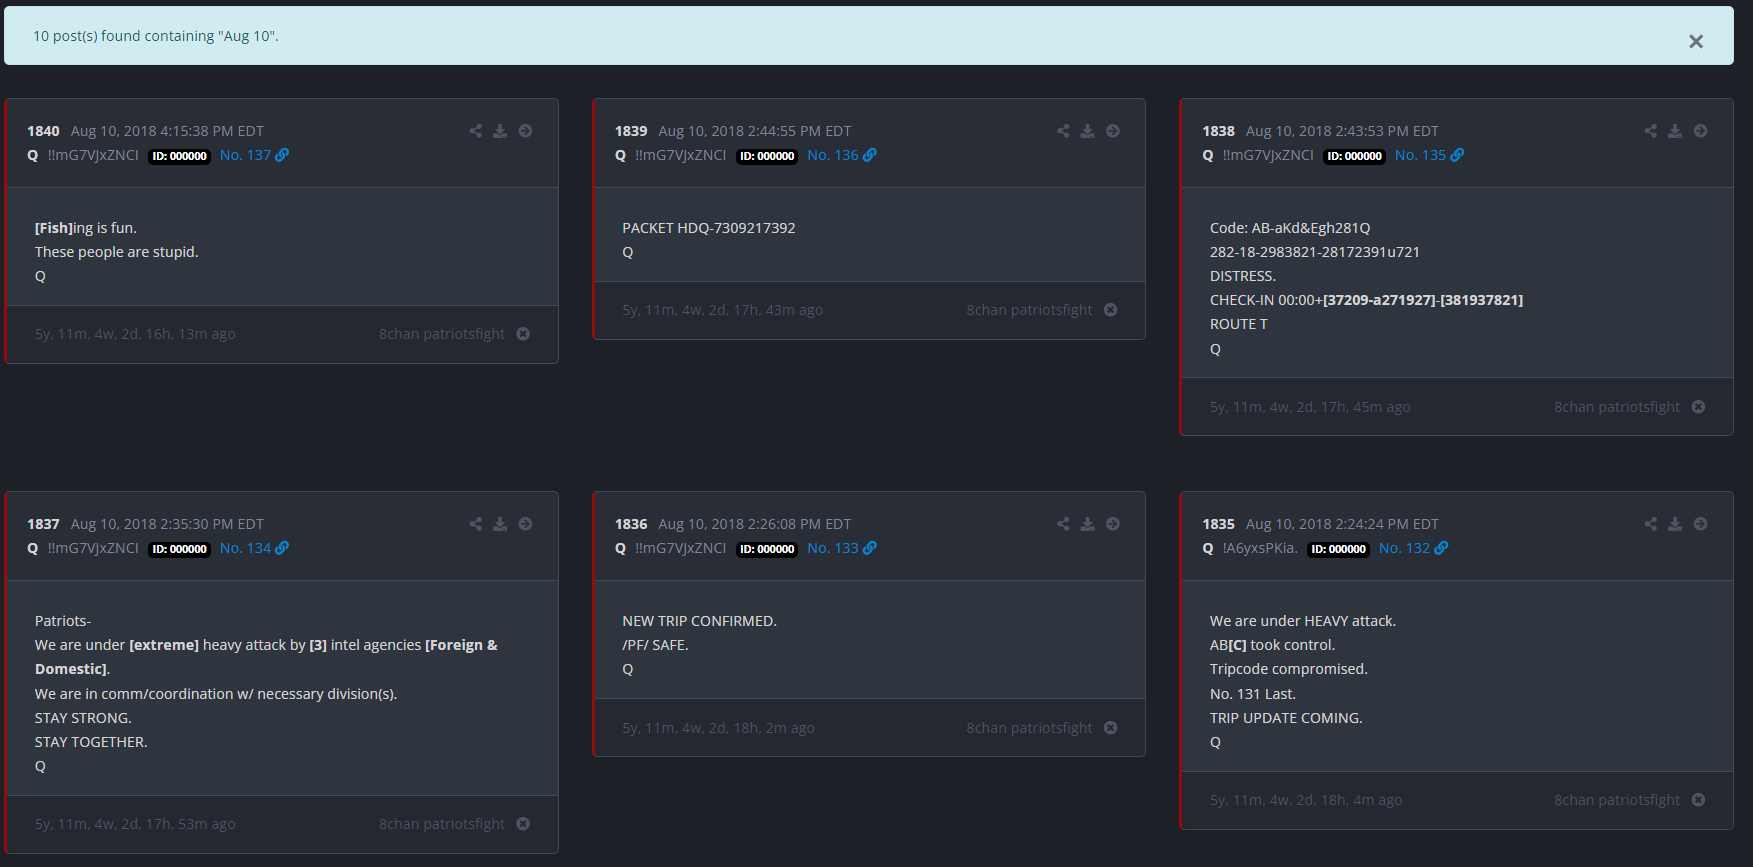Click the source icon in post 1836 footer
Image resolution: width=1753 pixels, height=867 pixels.
1110,728
